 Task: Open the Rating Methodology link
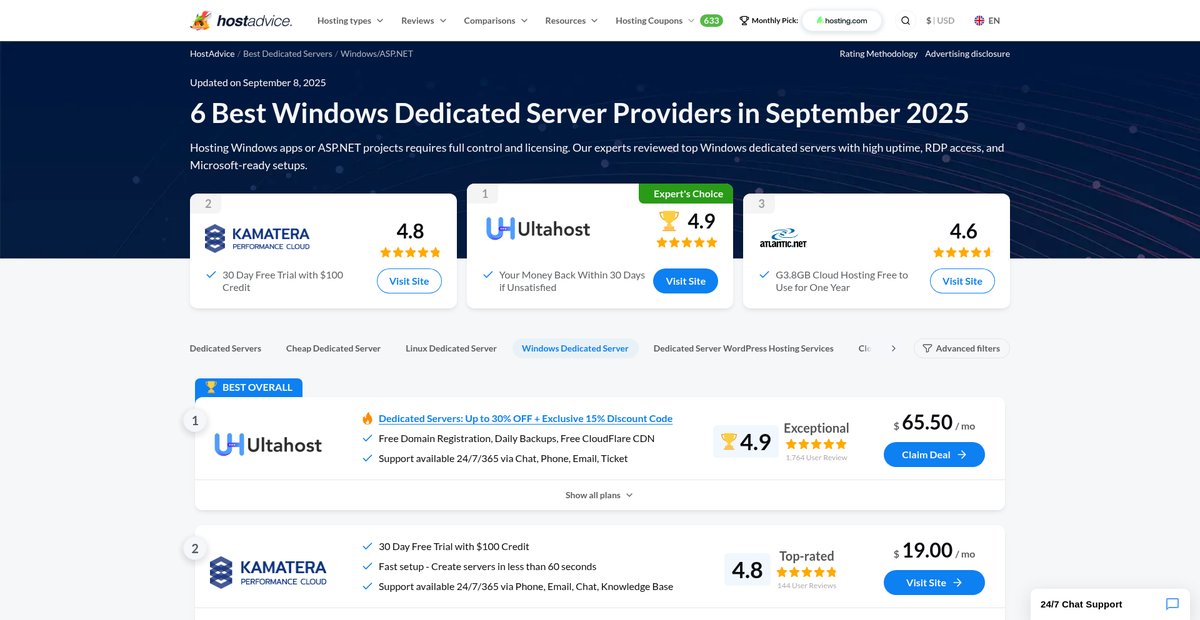(x=878, y=53)
